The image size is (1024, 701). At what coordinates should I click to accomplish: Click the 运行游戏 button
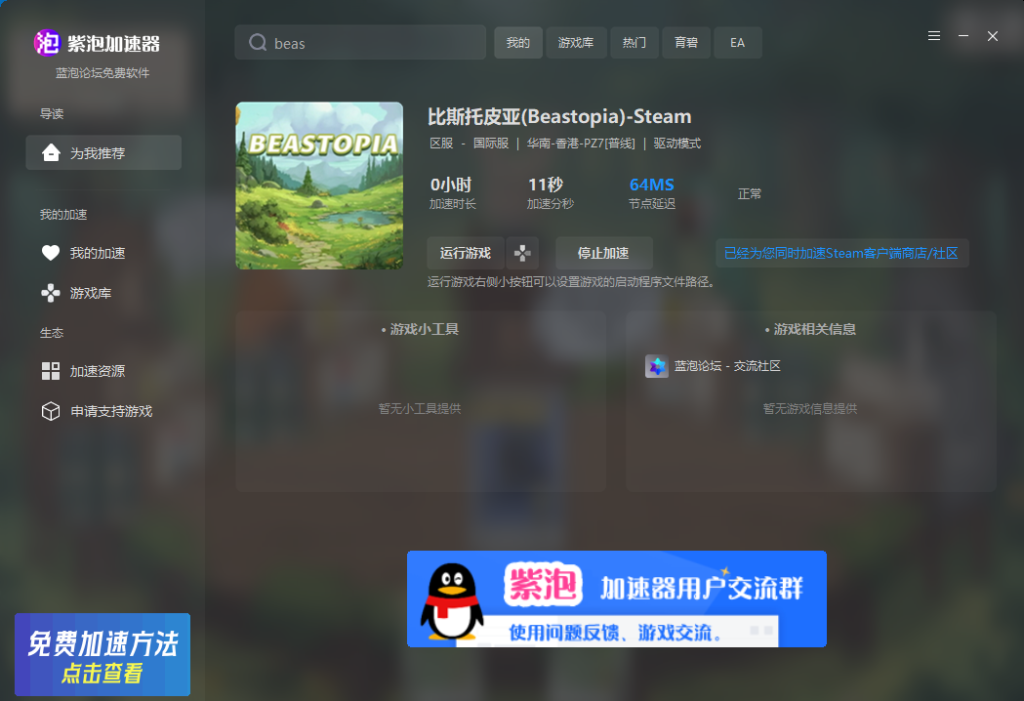tap(466, 253)
